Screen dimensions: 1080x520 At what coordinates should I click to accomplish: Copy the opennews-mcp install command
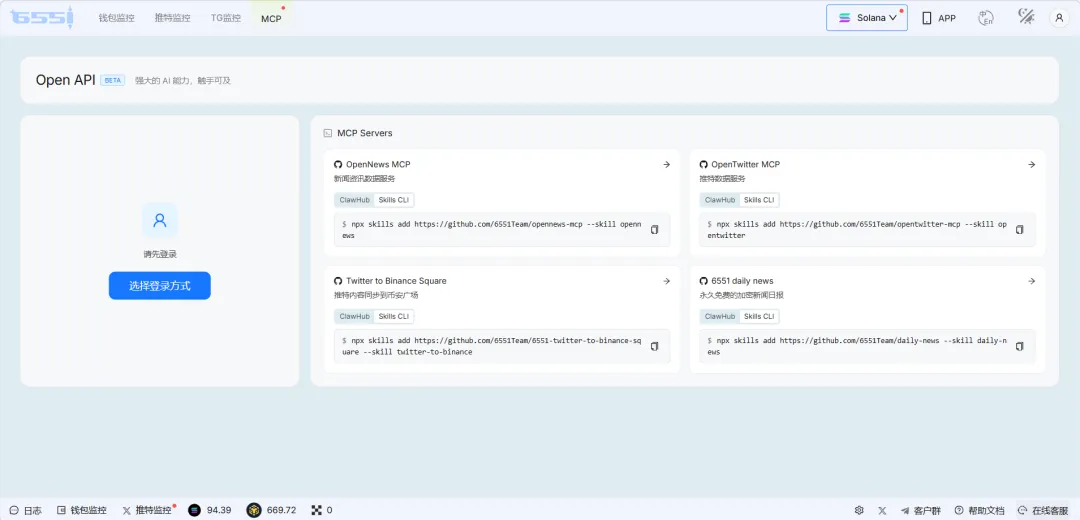coord(654,229)
